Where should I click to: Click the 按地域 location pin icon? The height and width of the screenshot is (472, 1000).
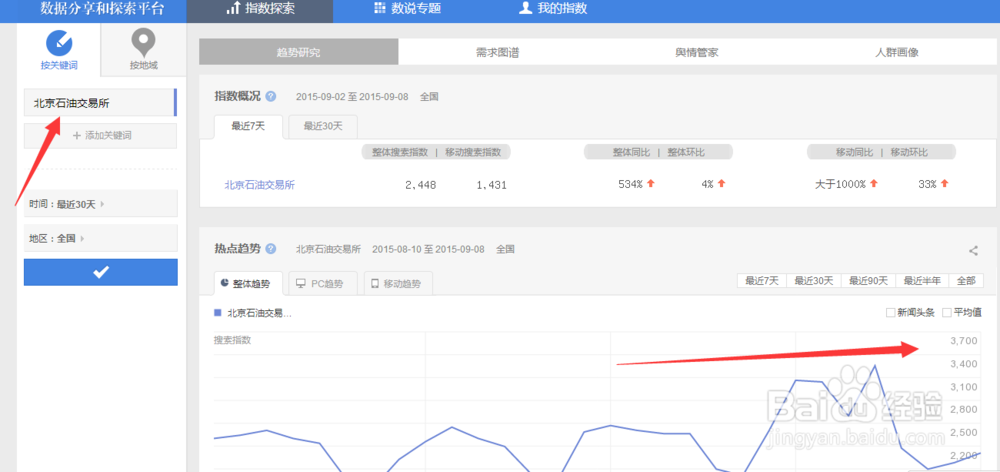pyautogui.click(x=143, y=43)
